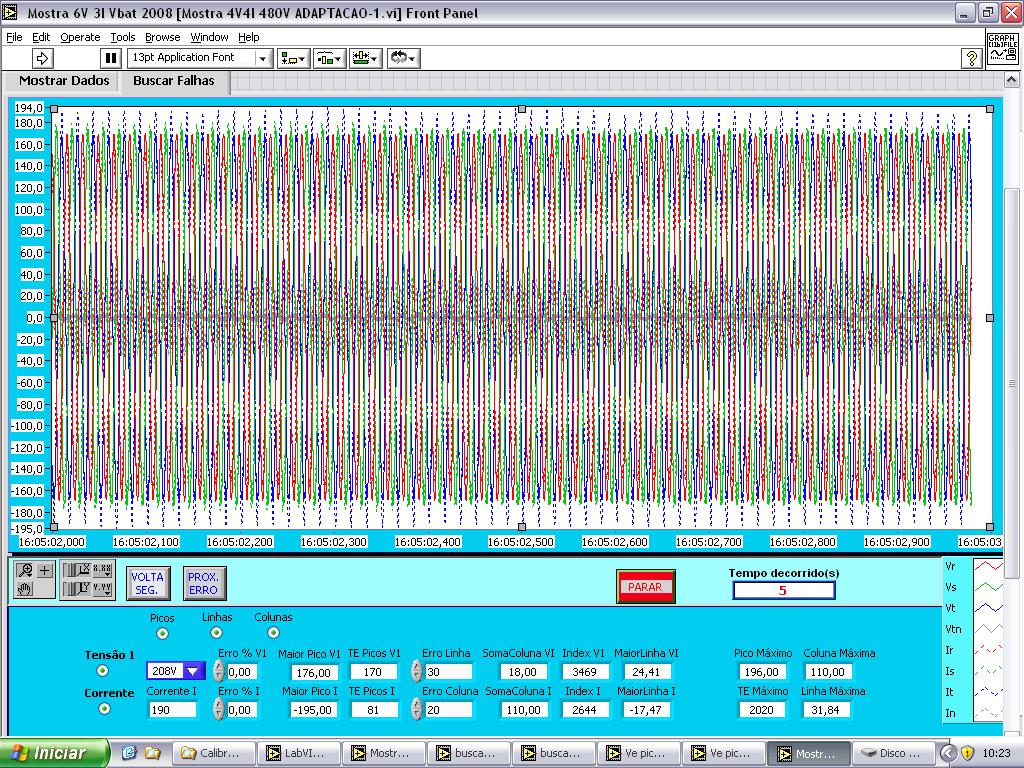The image size is (1024, 768).
Task: Click the Vr red plot legend sample
Action: (988, 566)
